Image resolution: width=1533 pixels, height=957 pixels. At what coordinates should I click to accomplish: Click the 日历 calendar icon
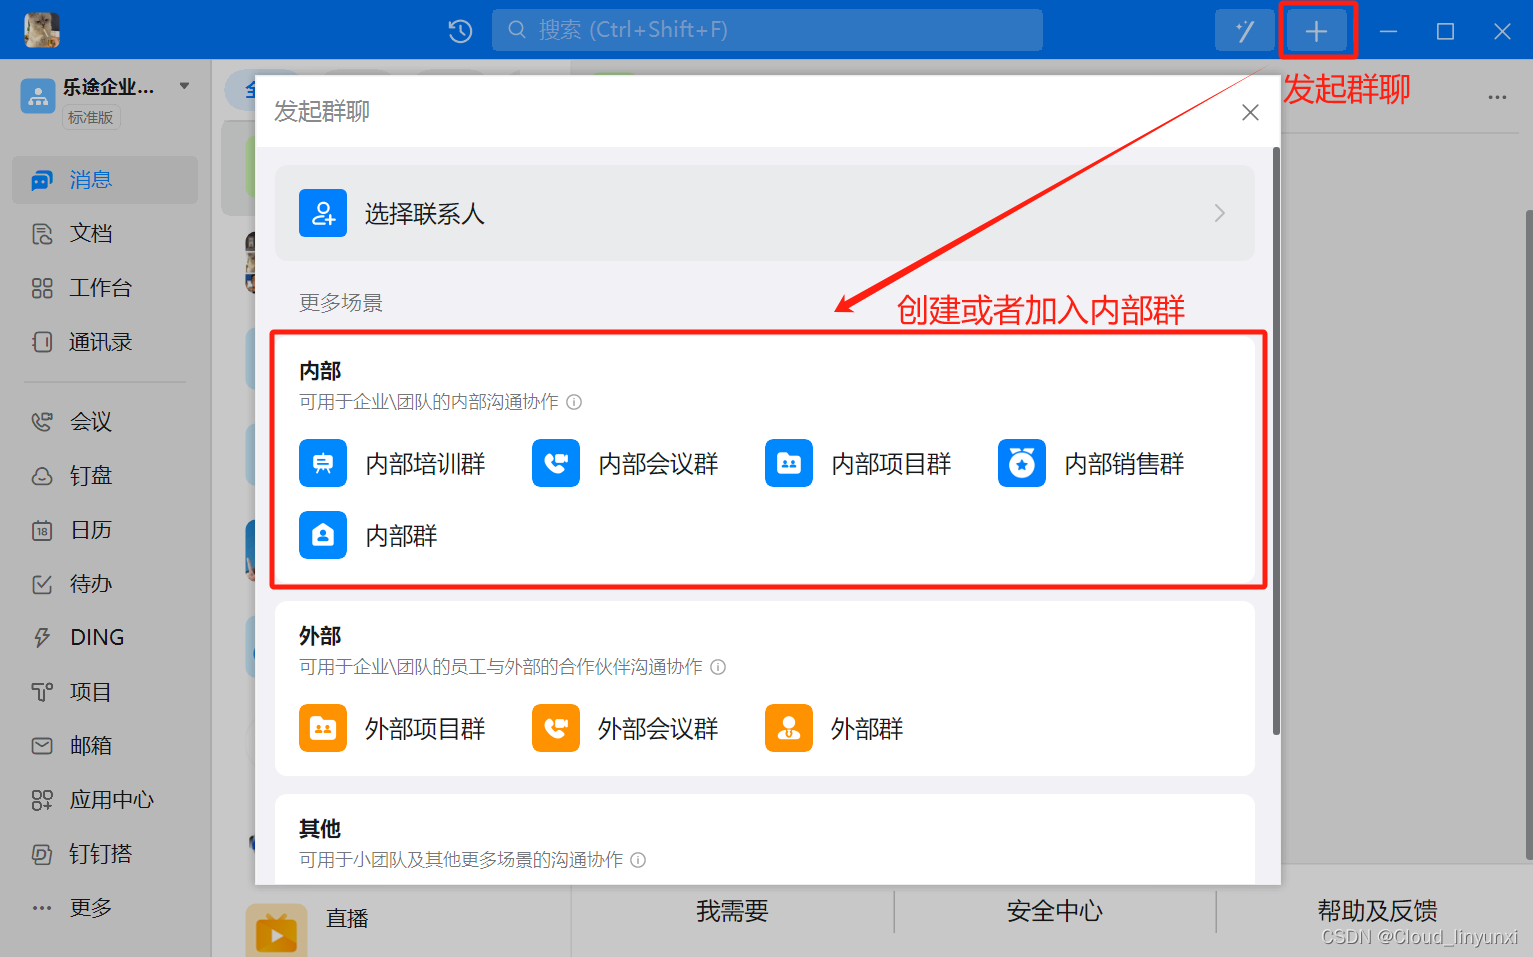point(42,530)
